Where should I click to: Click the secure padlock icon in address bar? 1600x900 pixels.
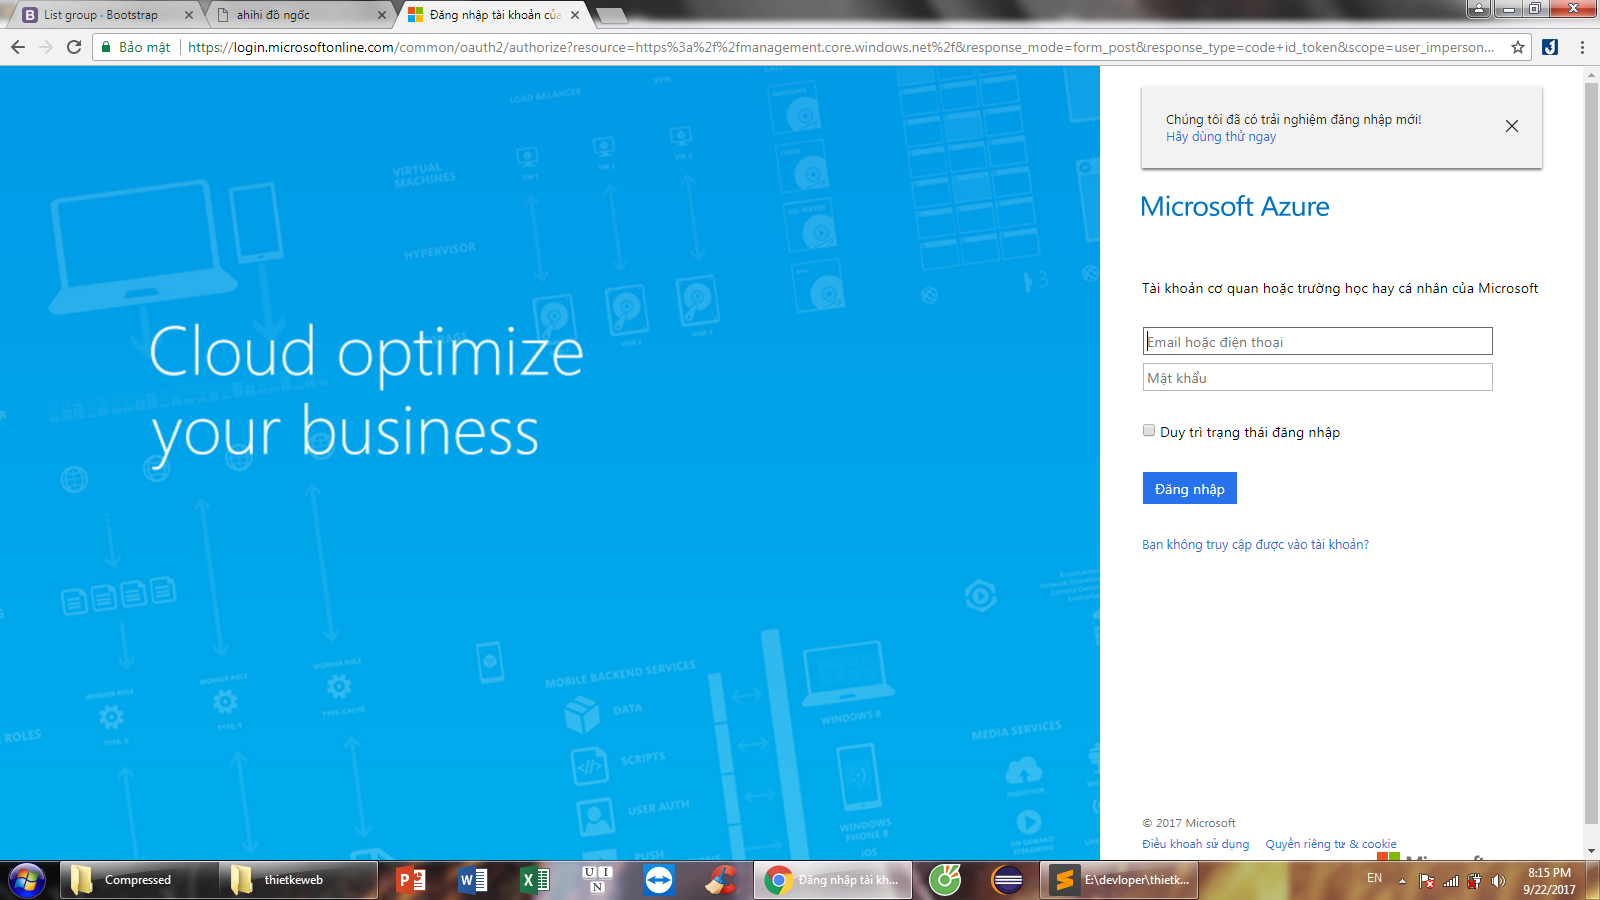click(106, 47)
